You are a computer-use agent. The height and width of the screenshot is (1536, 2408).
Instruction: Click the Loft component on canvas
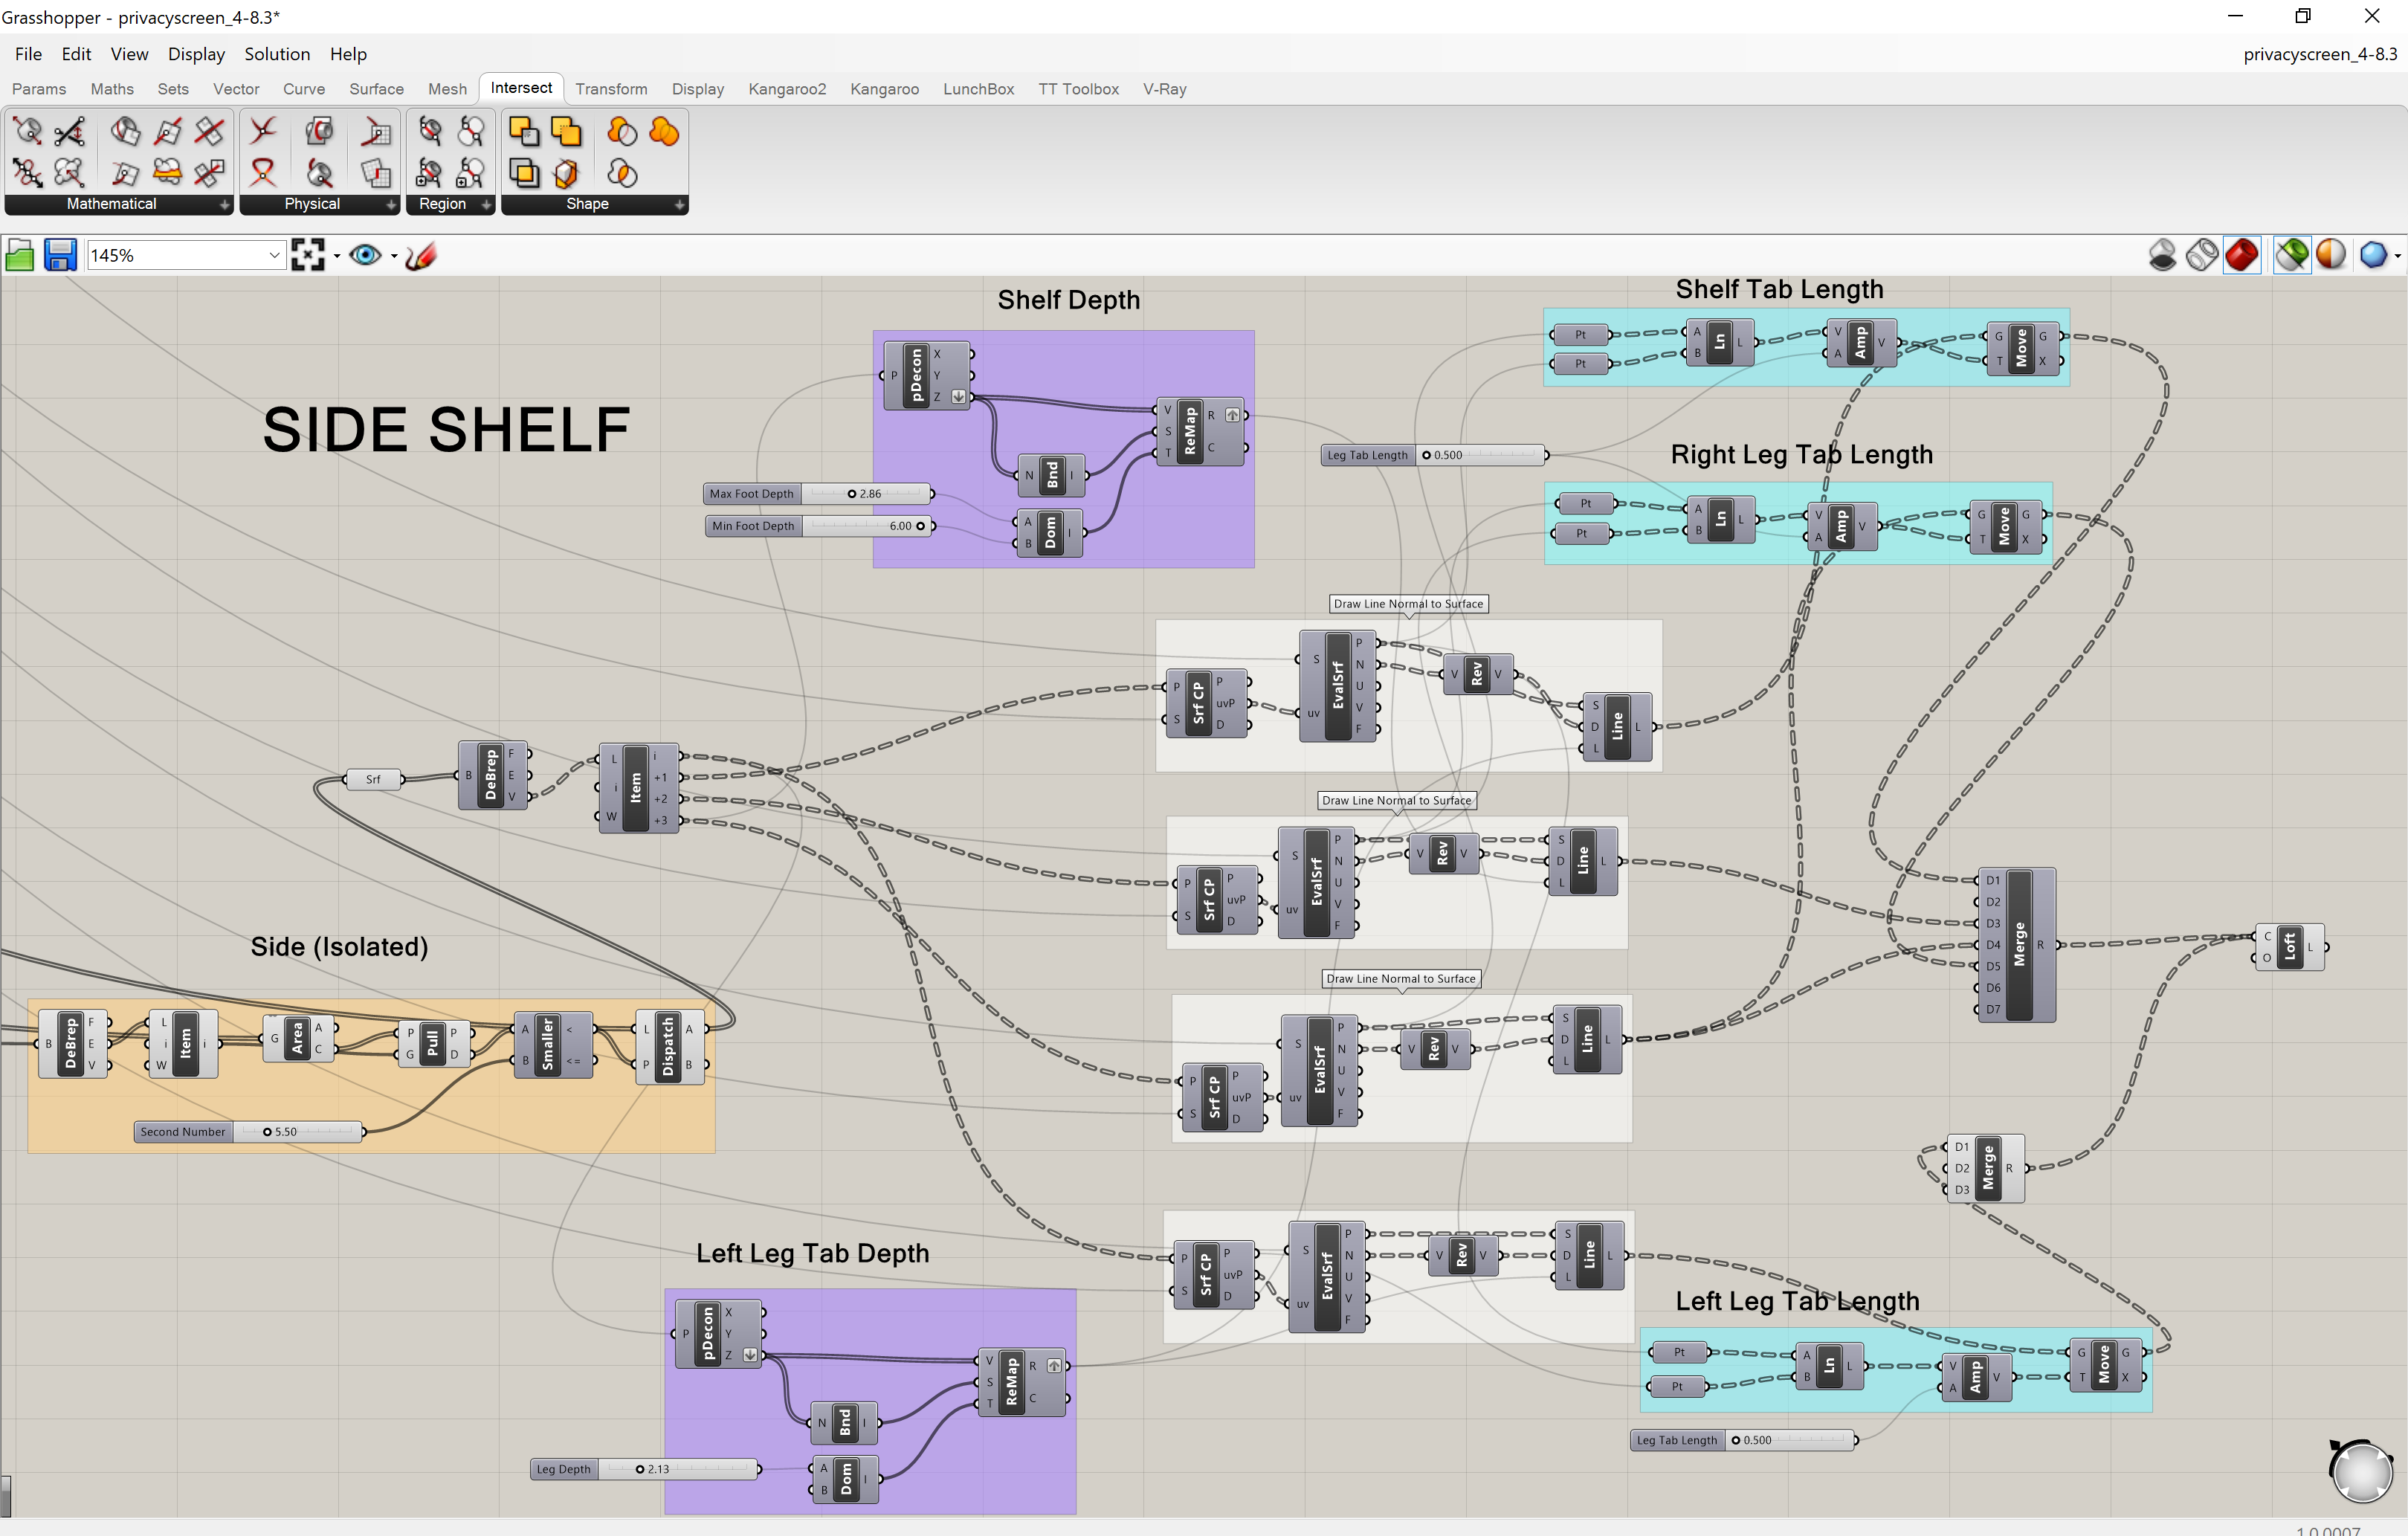coord(2289,947)
